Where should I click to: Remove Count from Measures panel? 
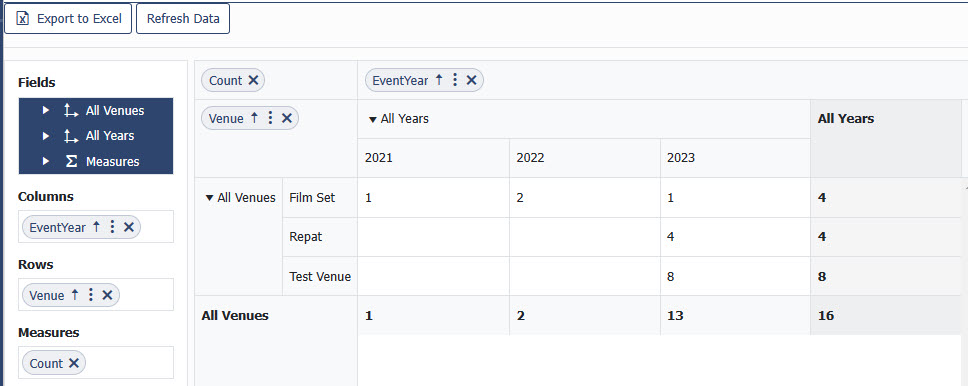(73, 363)
